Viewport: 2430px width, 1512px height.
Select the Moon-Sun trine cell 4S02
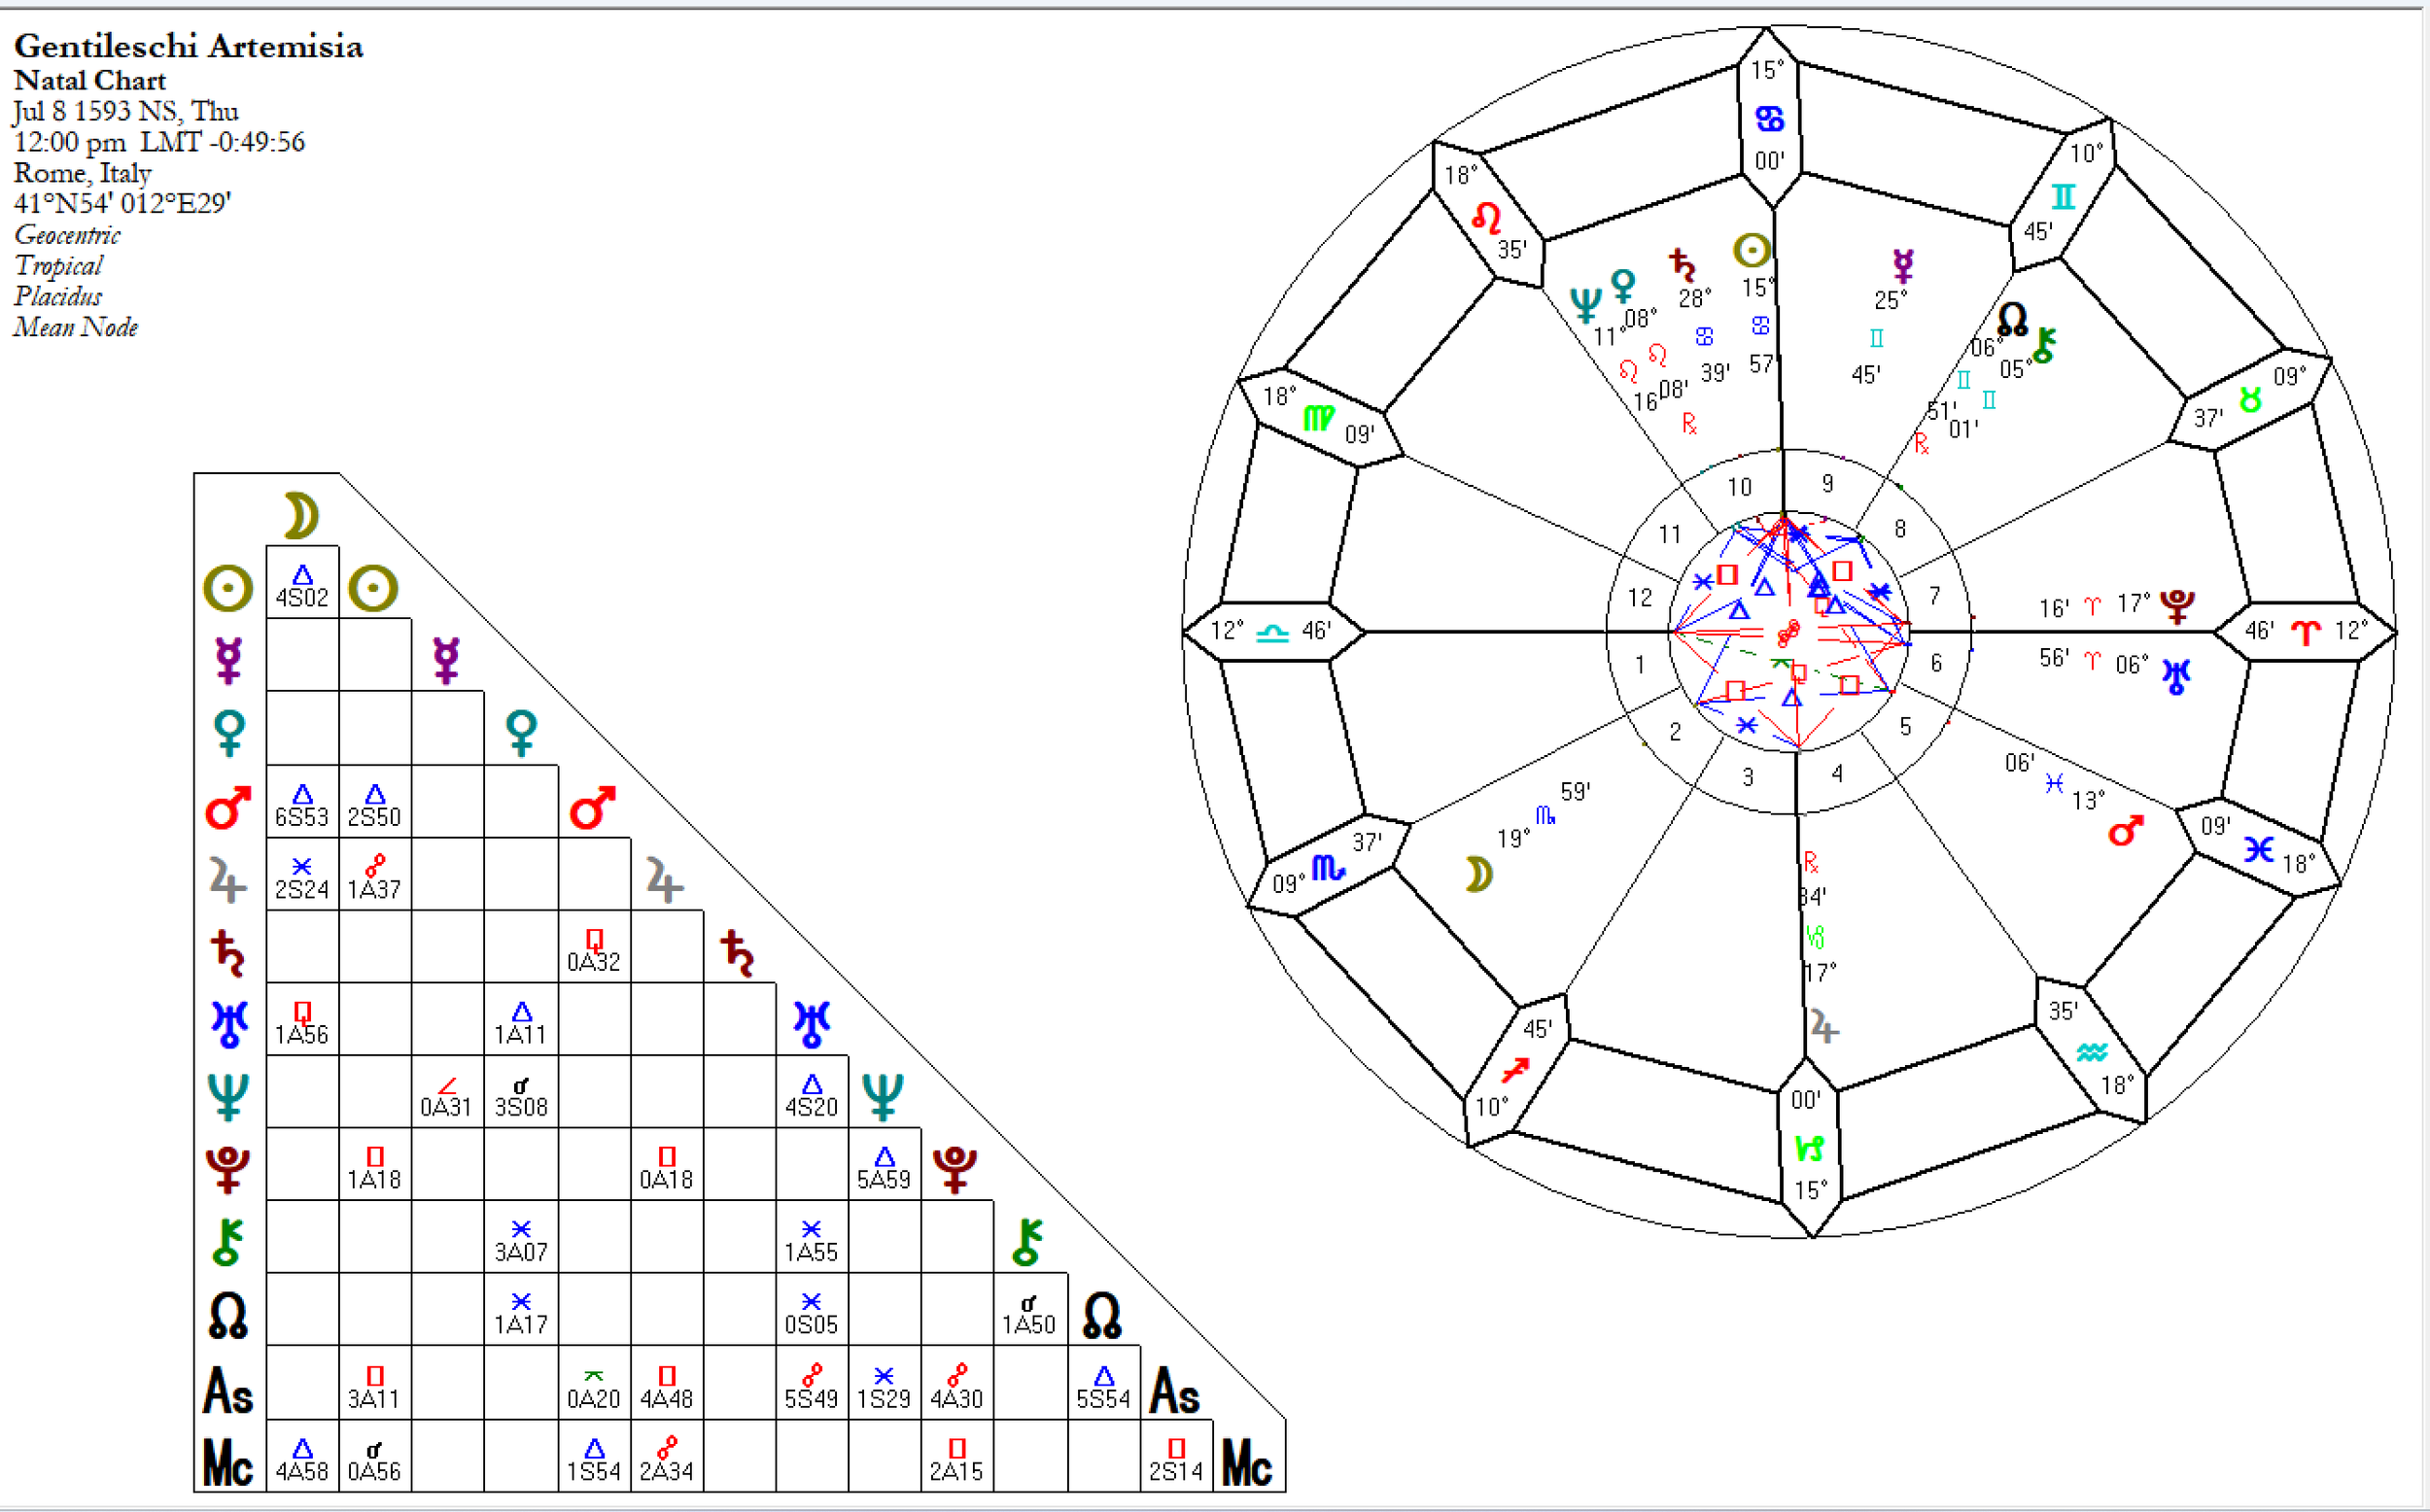[302, 582]
